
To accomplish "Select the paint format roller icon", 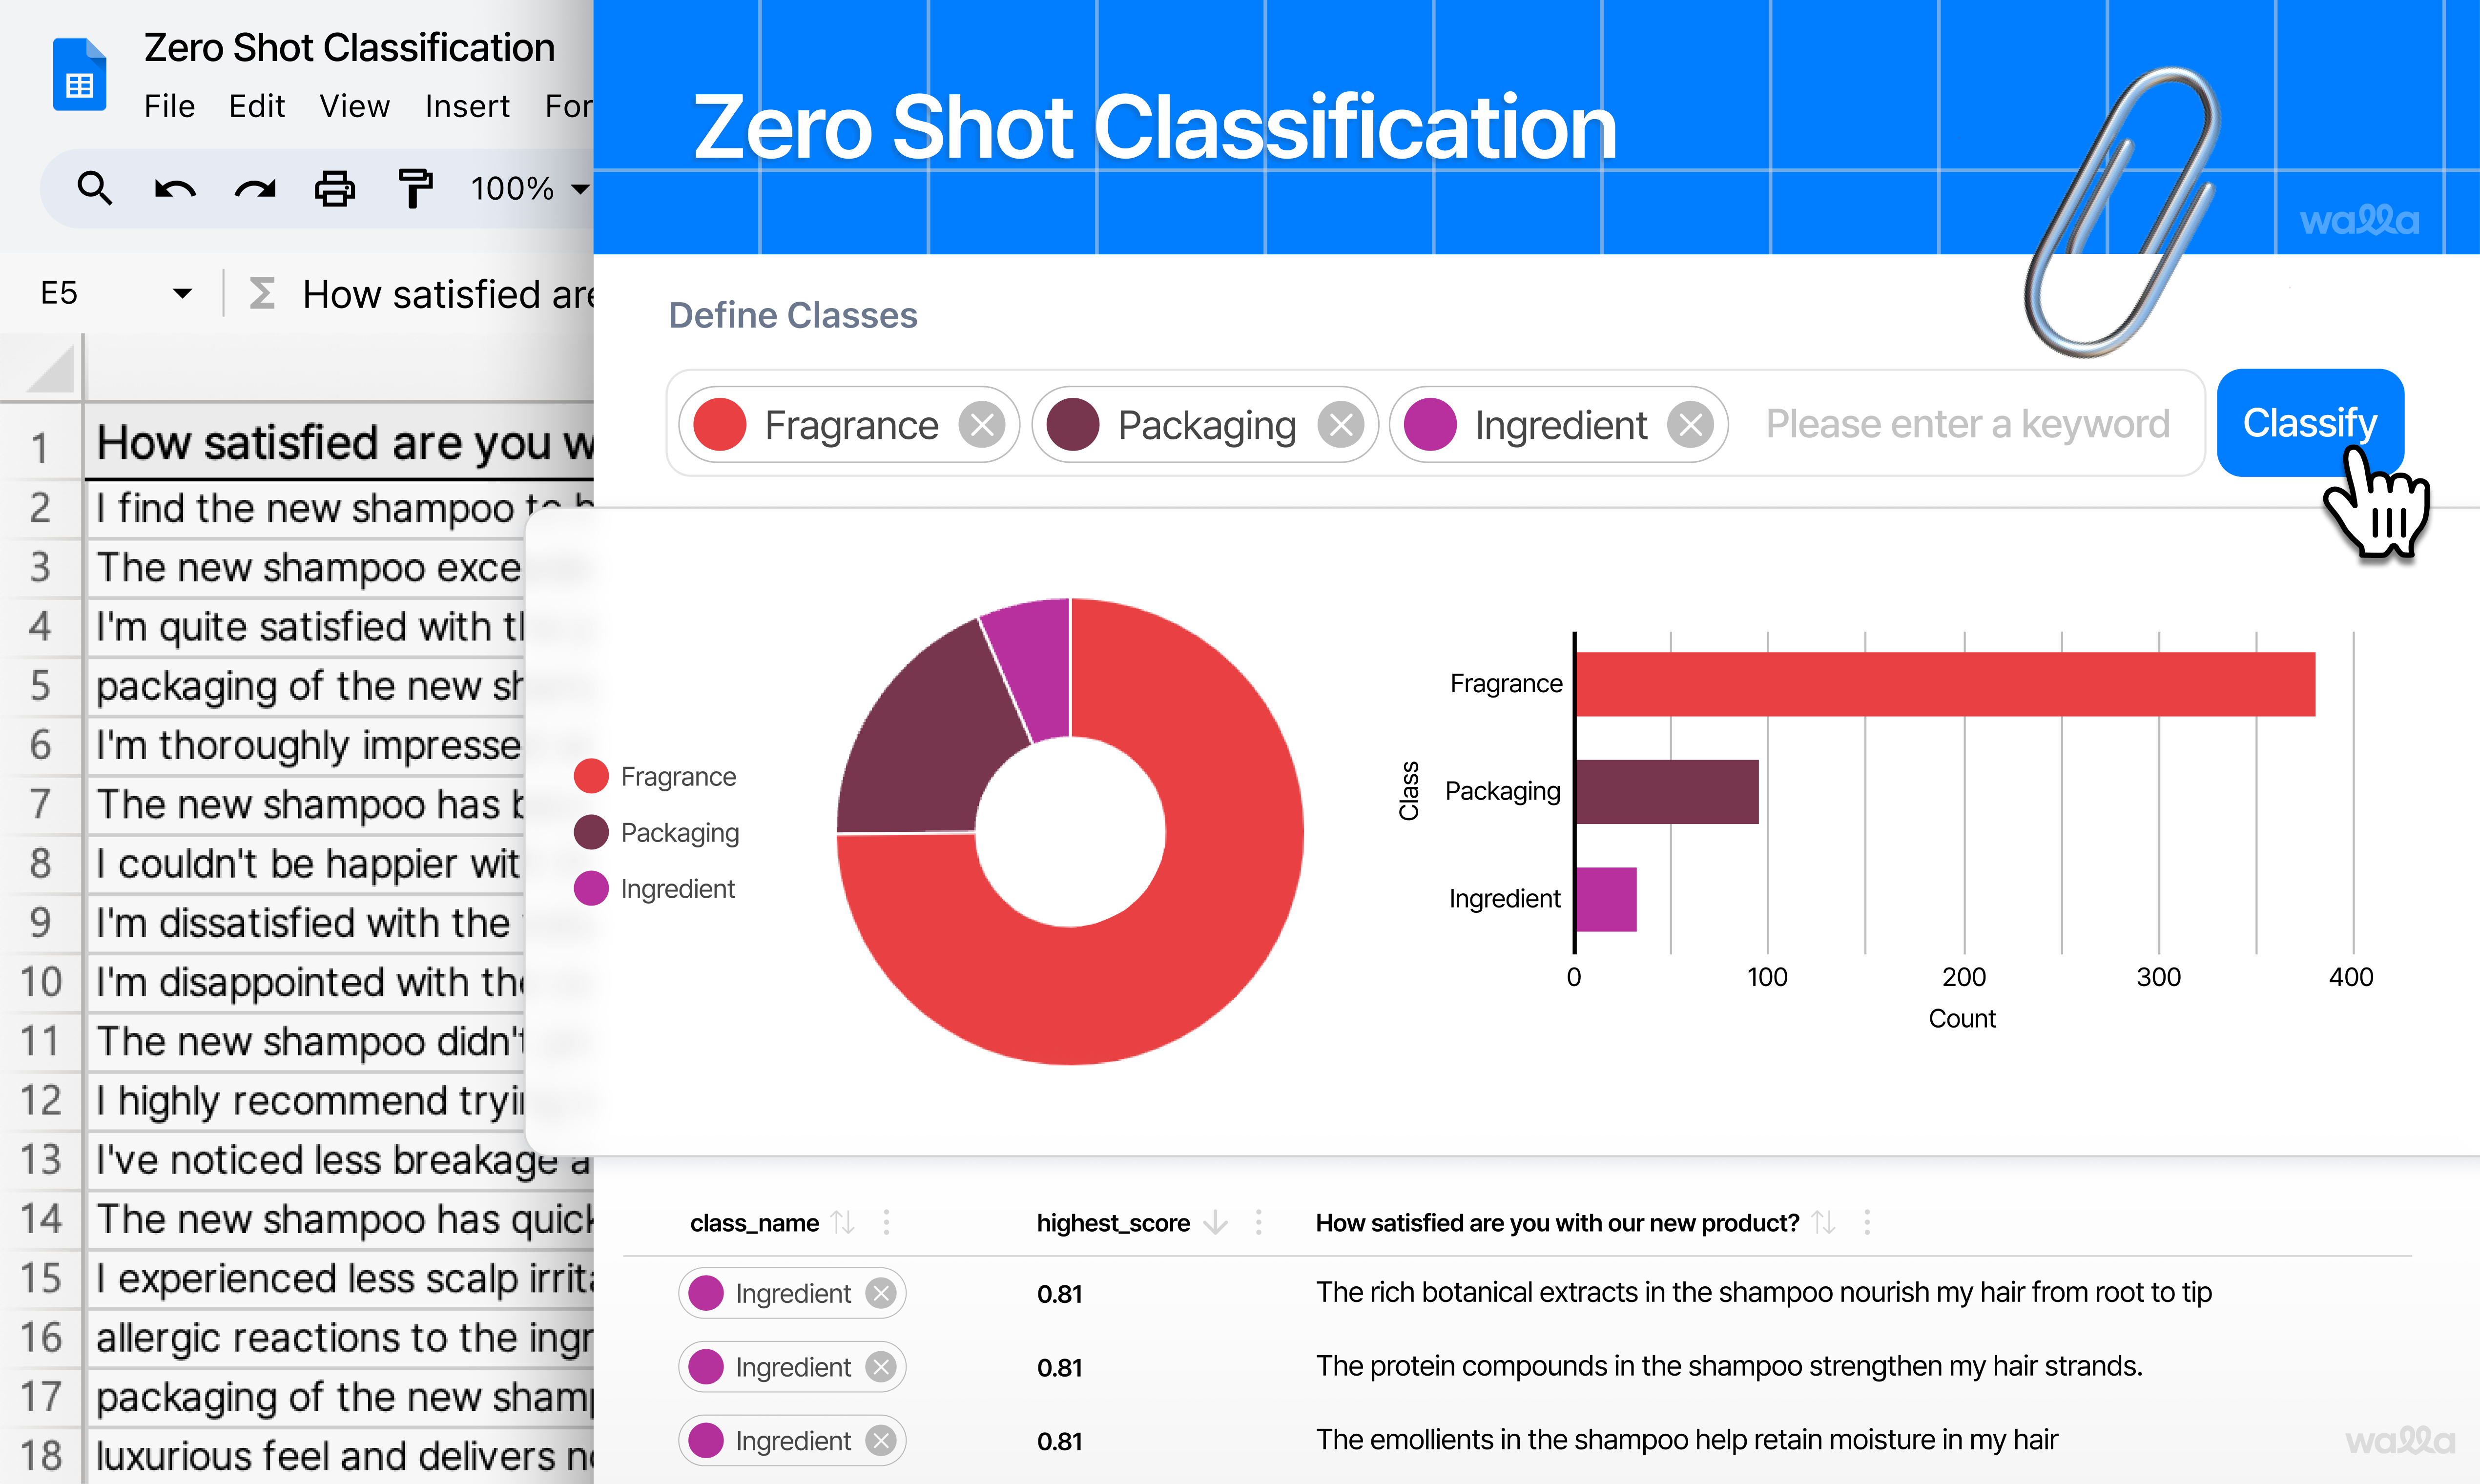I will click(414, 188).
